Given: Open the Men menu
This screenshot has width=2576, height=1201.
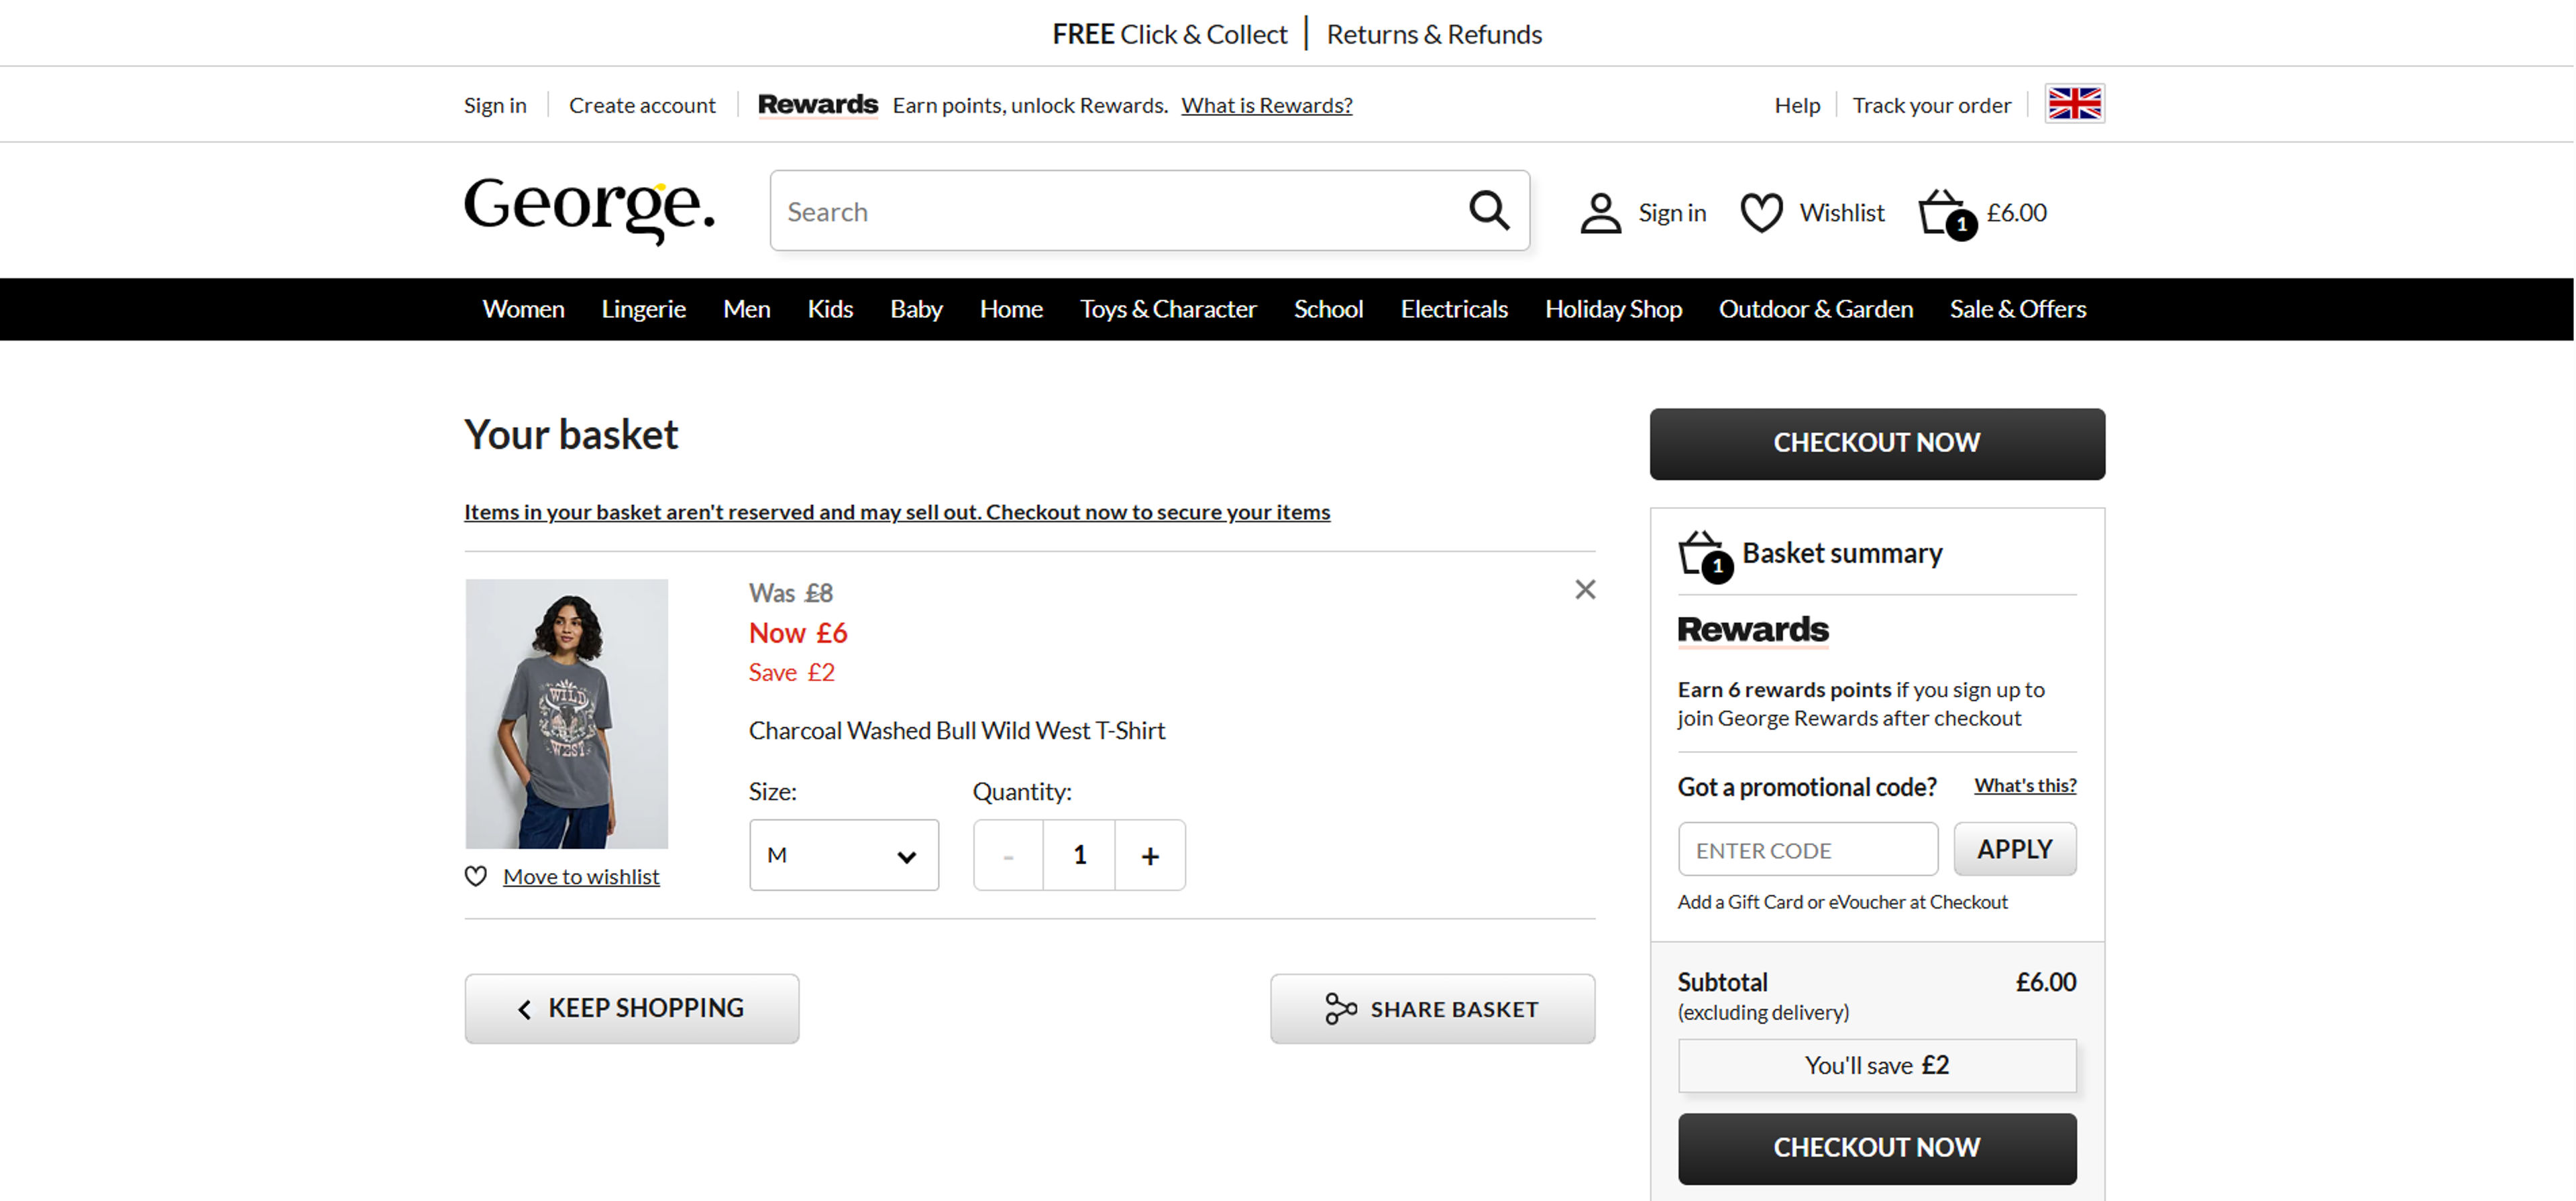Looking at the screenshot, I should click(x=746, y=310).
